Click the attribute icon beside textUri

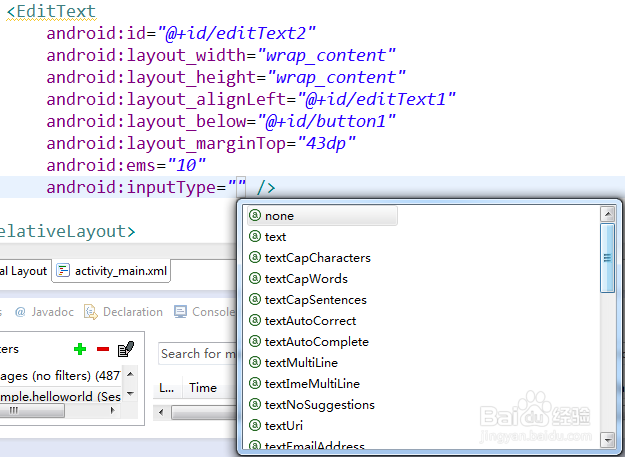click(255, 425)
